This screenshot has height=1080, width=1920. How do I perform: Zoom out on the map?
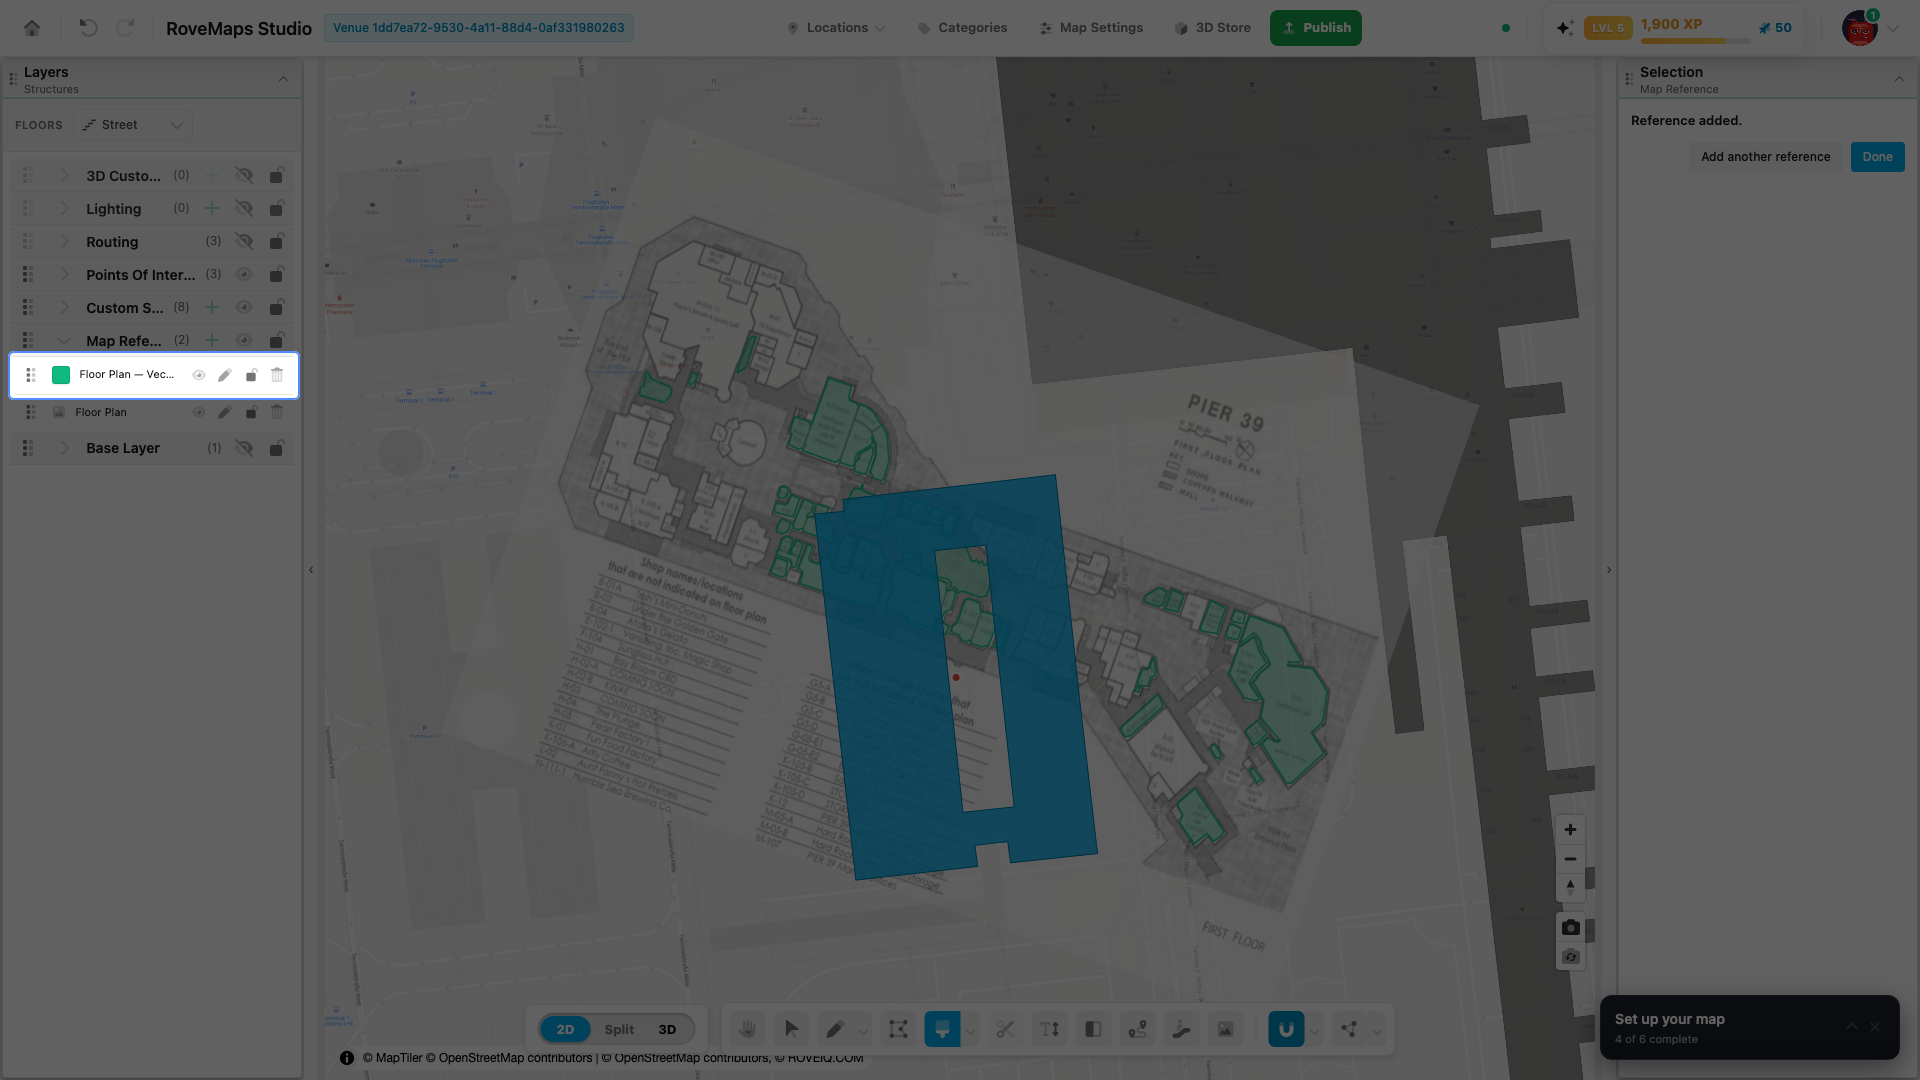(x=1570, y=859)
